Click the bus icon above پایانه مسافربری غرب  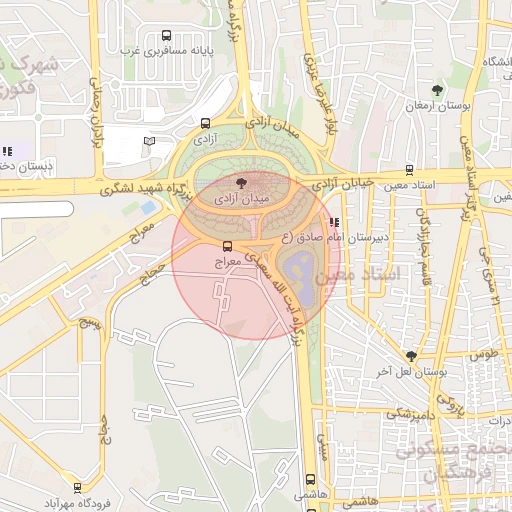click(166, 35)
